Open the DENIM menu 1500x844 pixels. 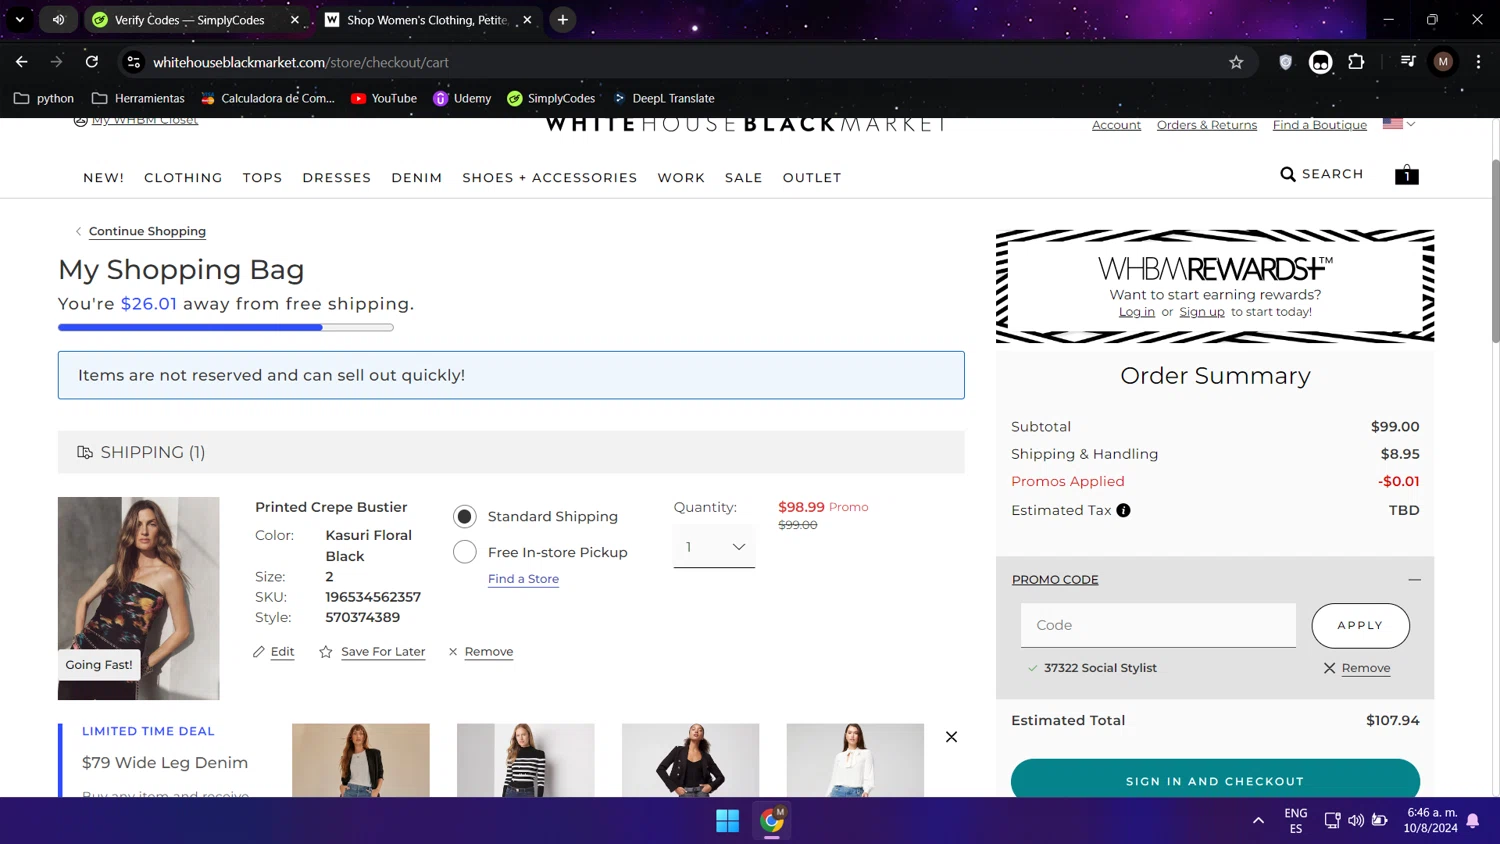(x=417, y=178)
